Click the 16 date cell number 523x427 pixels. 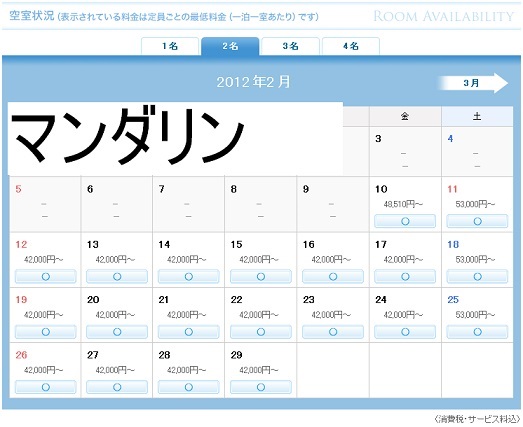click(x=309, y=245)
